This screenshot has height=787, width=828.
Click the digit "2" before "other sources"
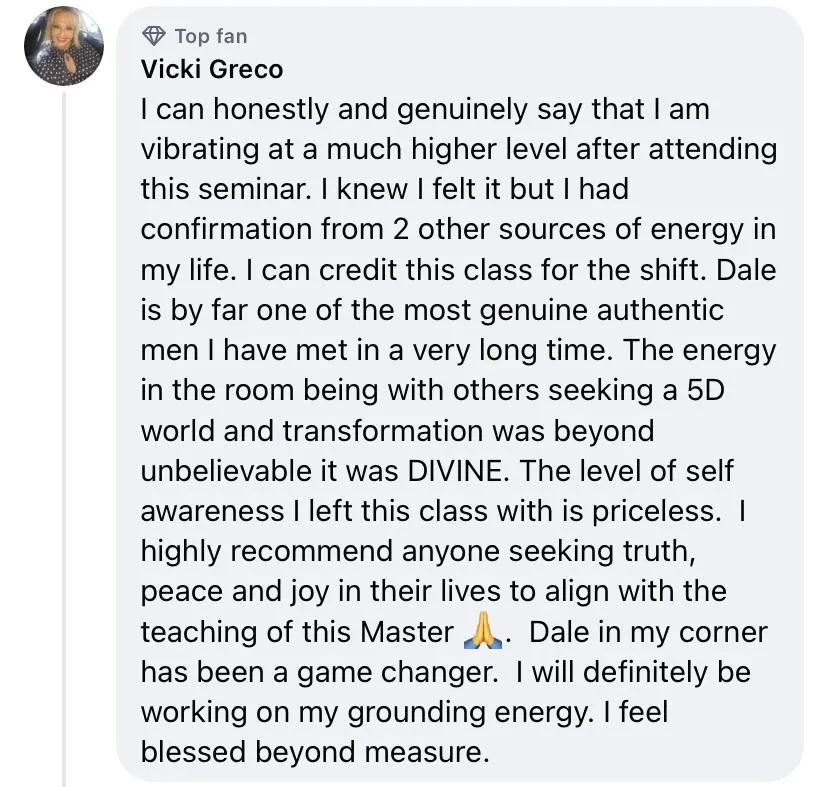click(x=401, y=229)
